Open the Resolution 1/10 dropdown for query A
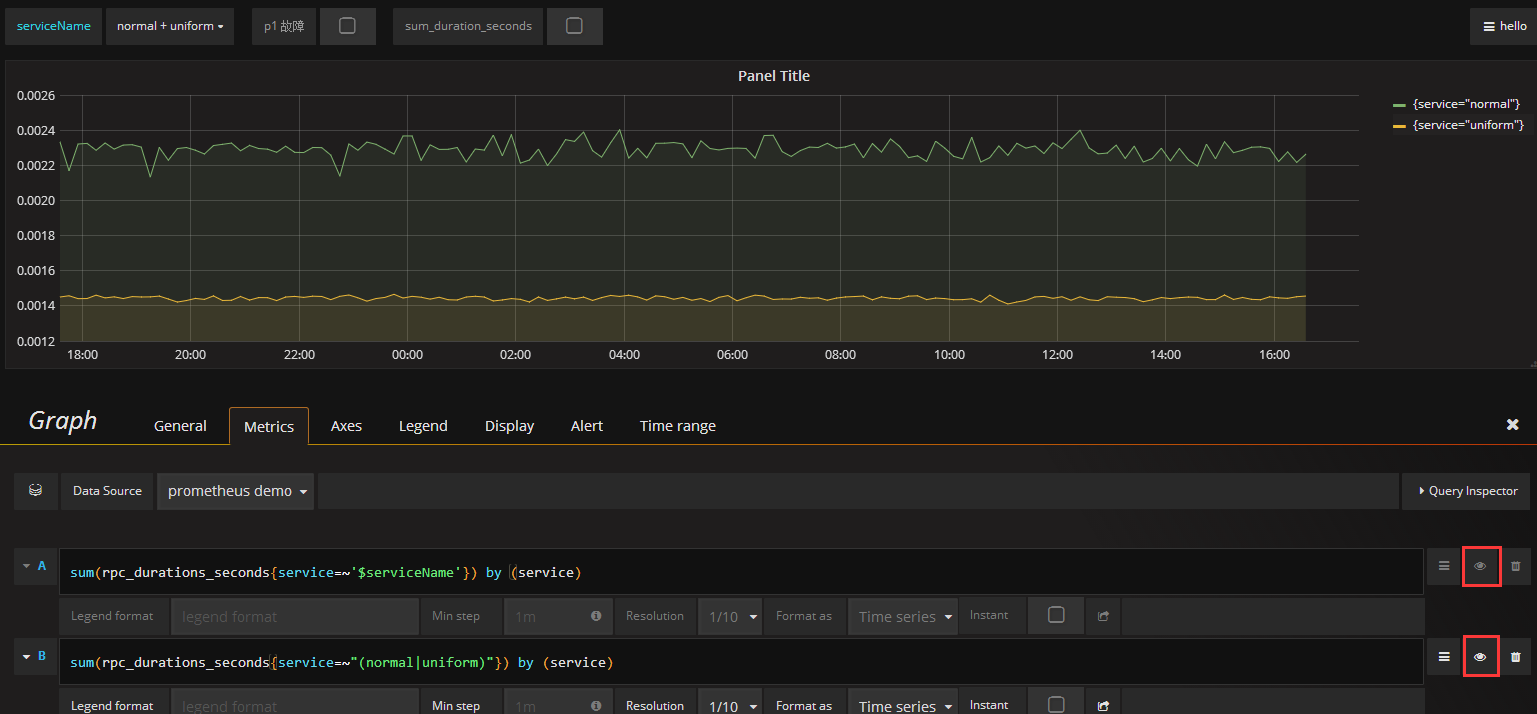This screenshot has width=1537, height=714. [x=730, y=616]
